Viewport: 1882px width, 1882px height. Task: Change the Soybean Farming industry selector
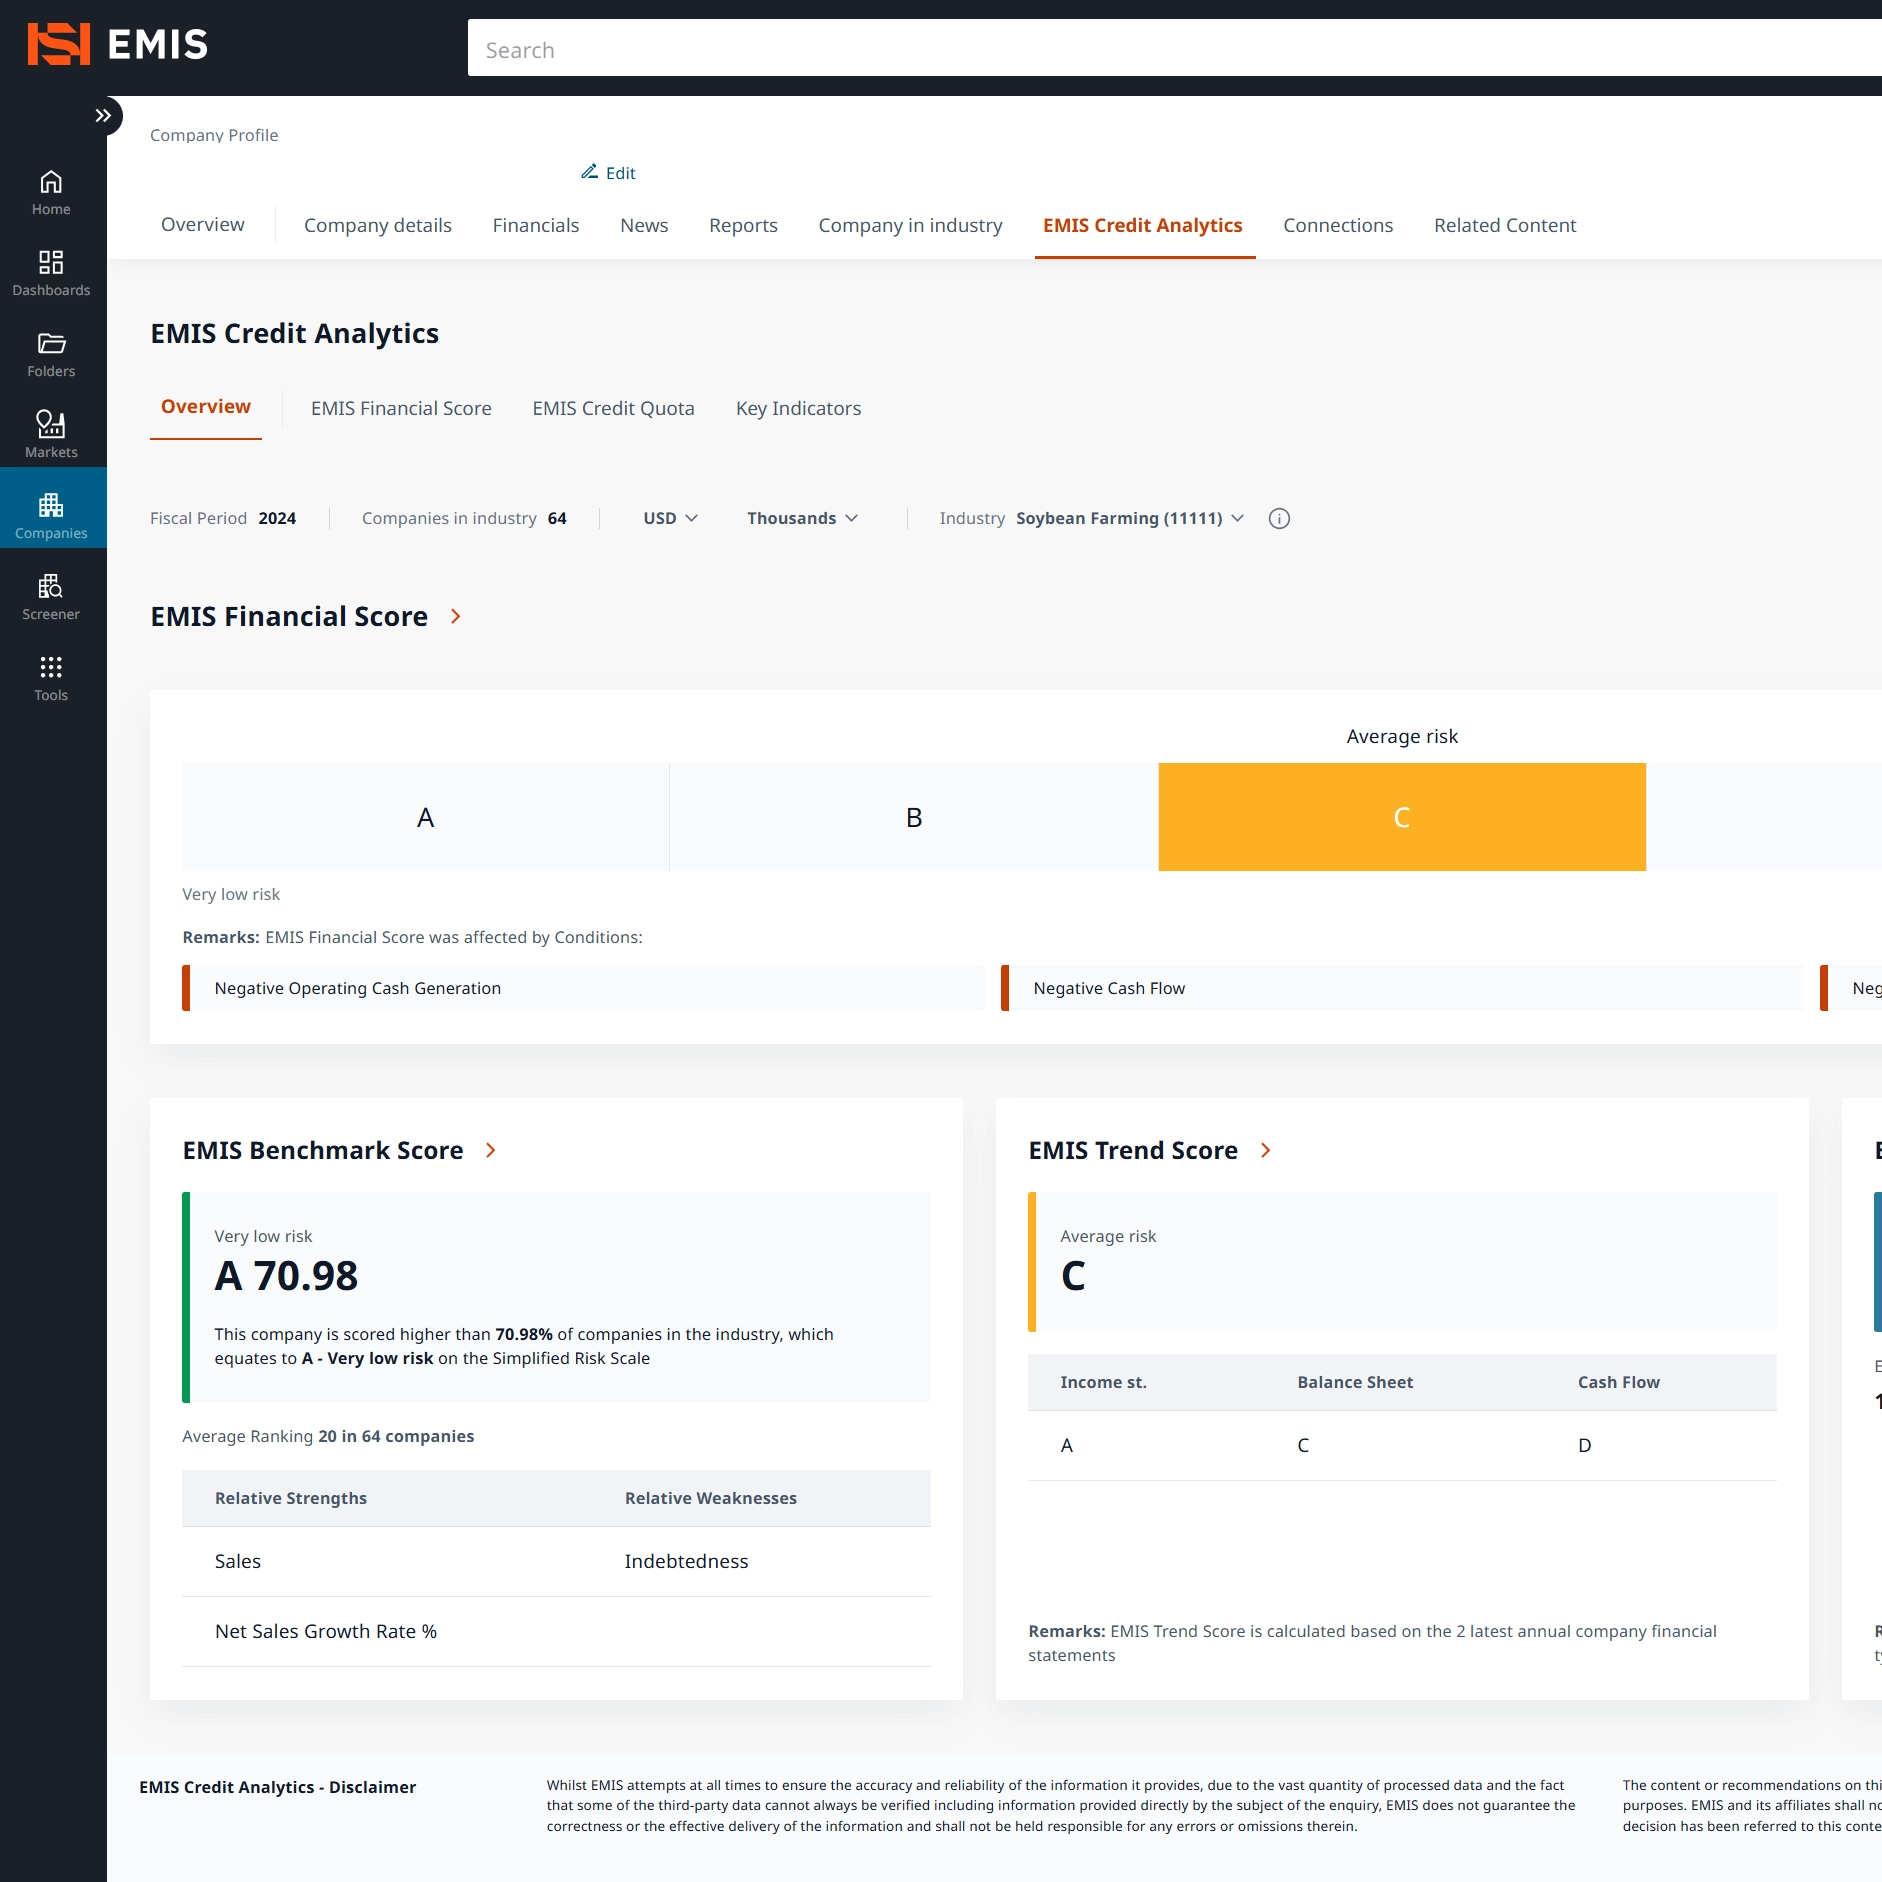1130,518
